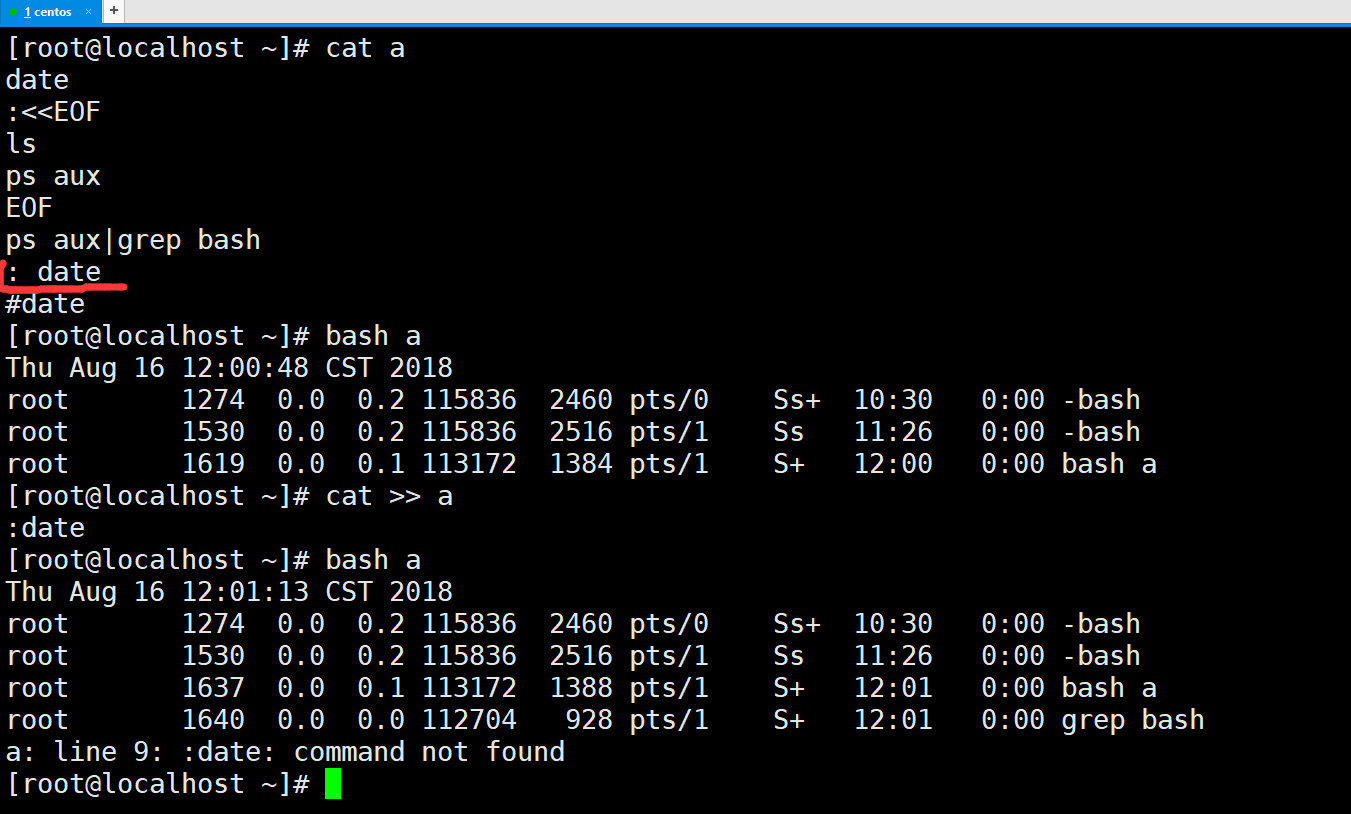
Task: Click the 'ps aux|grep bash' line
Action: tap(133, 240)
